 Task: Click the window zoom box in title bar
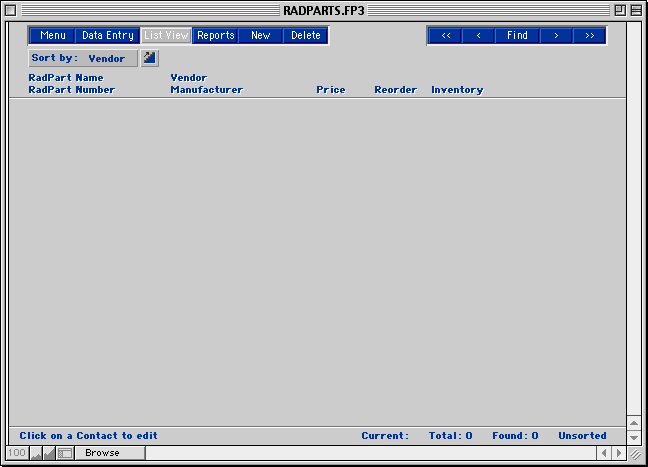click(620, 10)
